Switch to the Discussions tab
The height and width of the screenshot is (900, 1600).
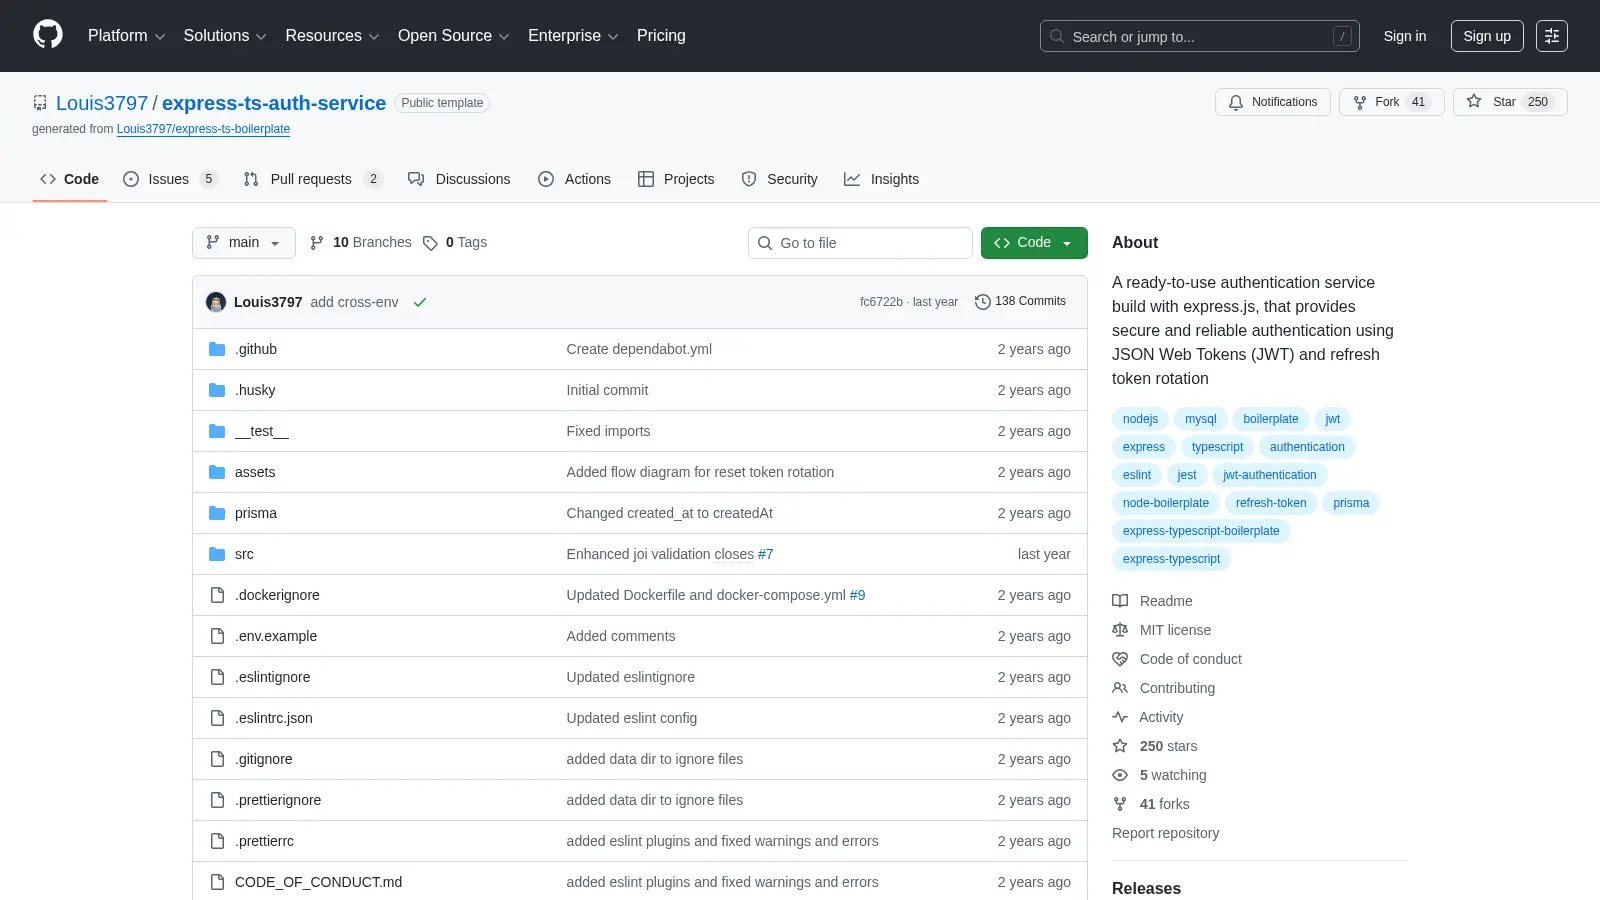tap(459, 179)
